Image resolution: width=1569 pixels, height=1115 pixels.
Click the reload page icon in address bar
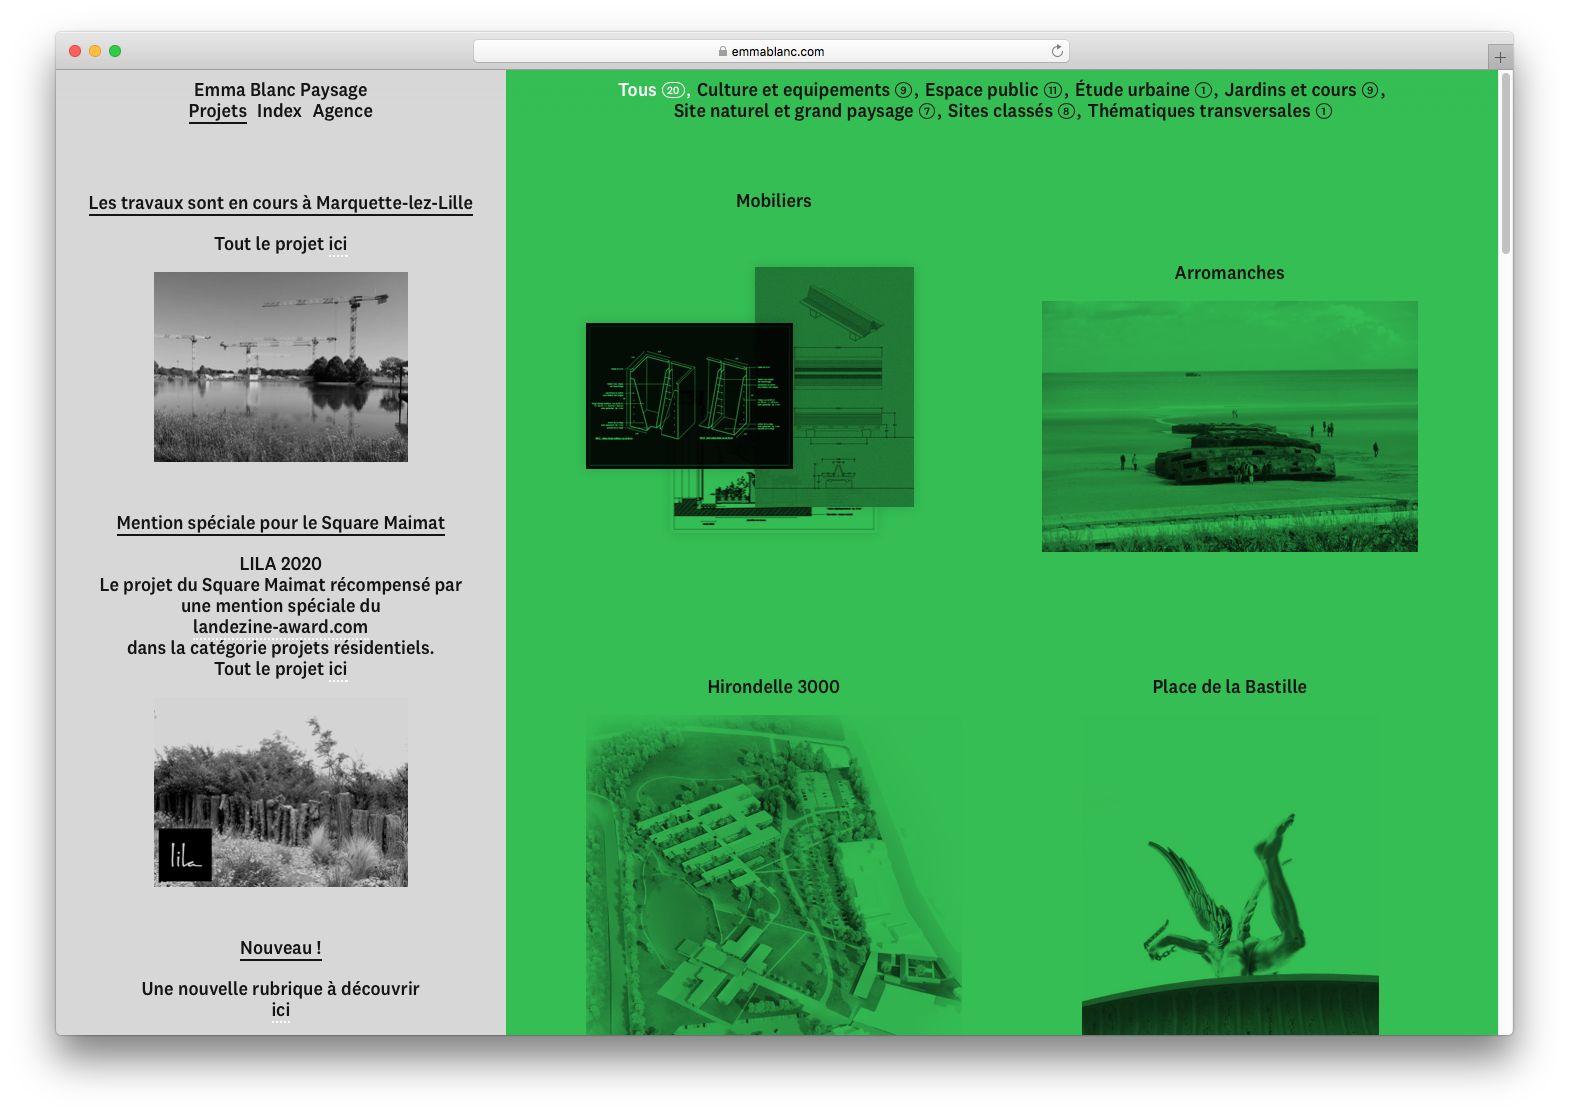tap(1057, 51)
